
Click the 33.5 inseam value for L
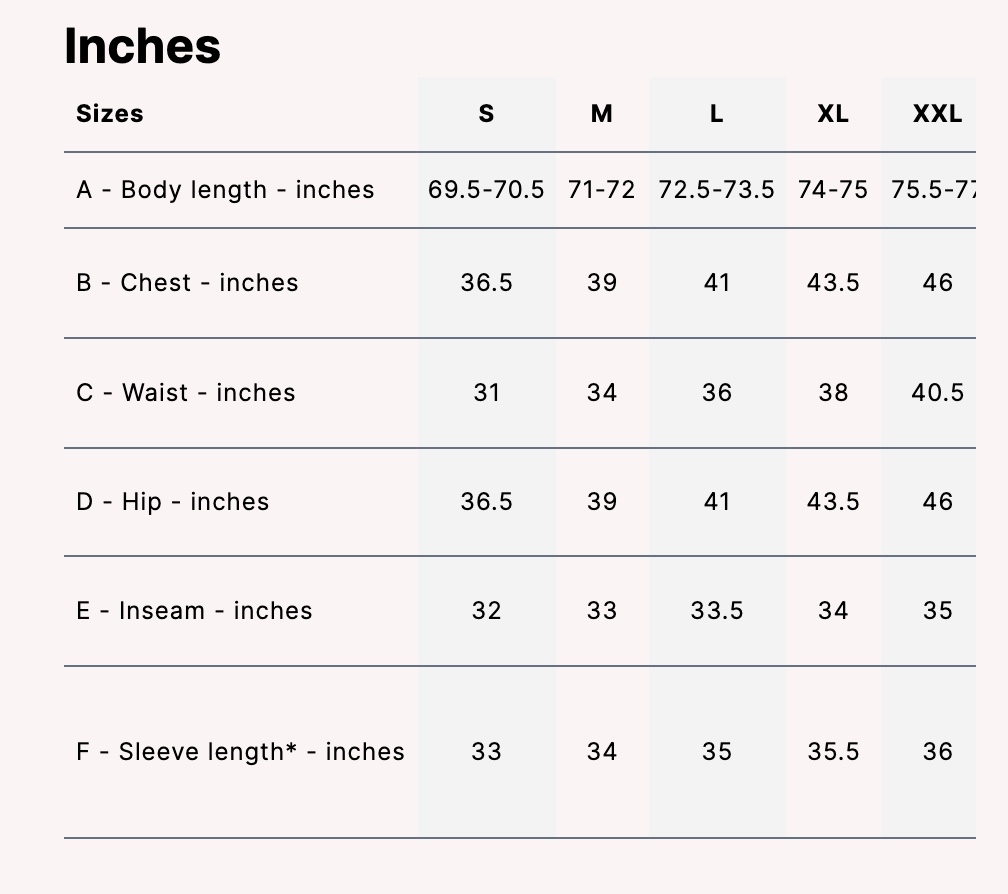716,611
